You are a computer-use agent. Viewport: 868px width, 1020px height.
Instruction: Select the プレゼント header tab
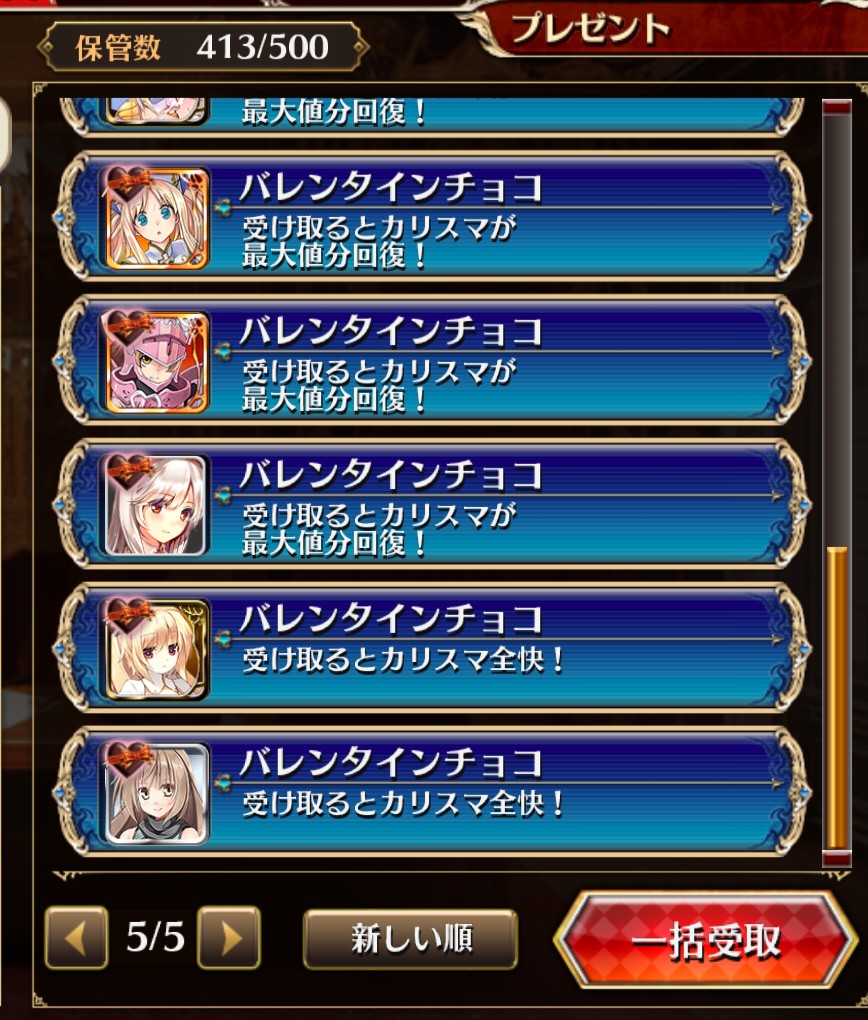(x=590, y=29)
